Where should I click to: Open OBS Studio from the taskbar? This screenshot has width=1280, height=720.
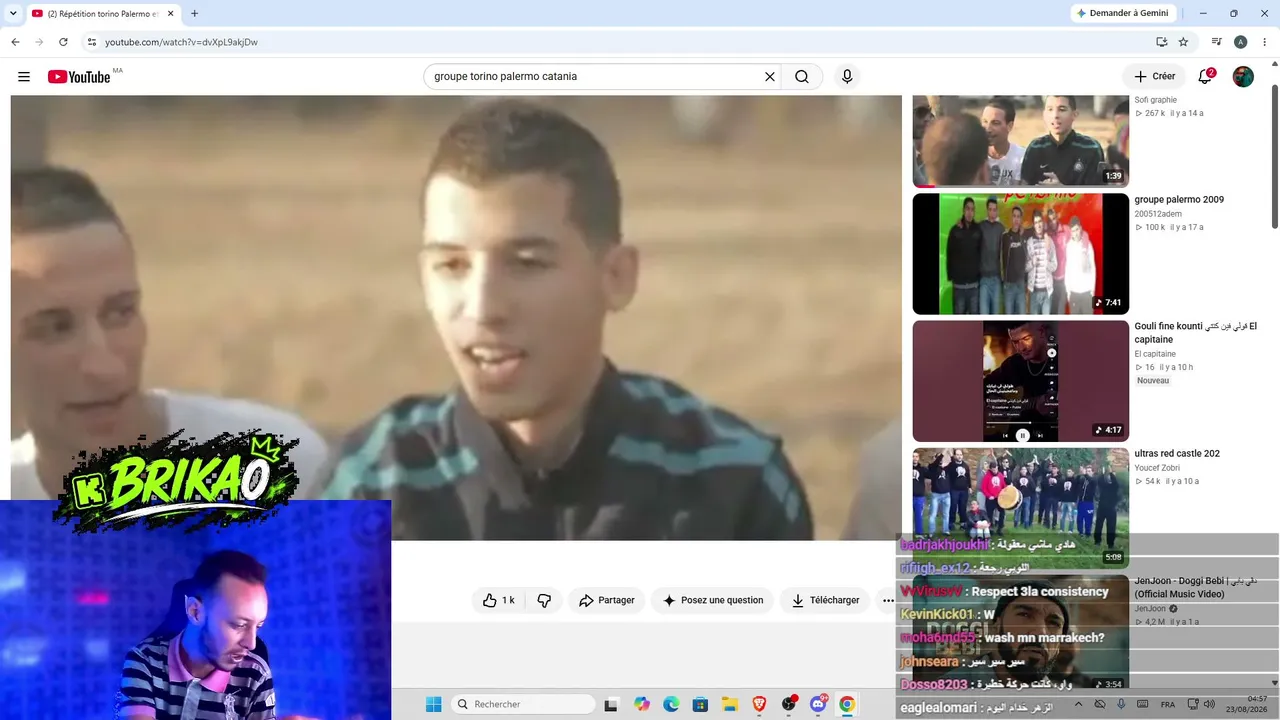click(789, 704)
